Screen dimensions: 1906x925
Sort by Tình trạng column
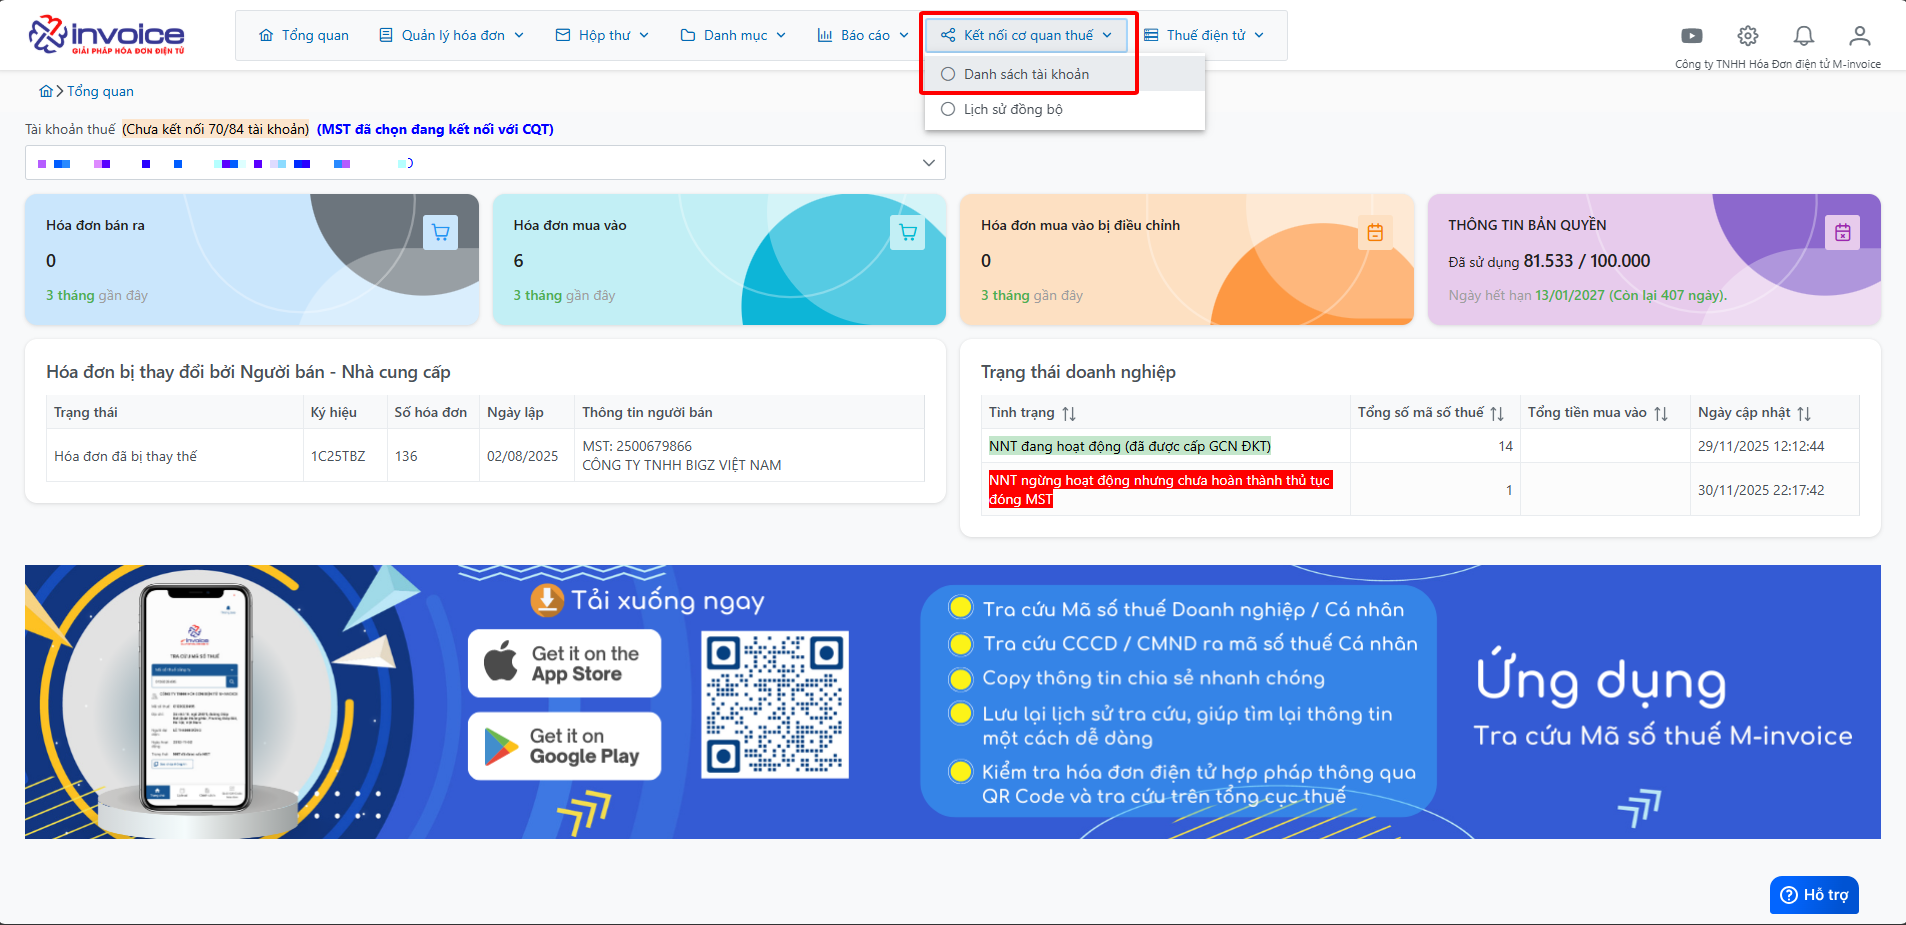pos(1069,413)
